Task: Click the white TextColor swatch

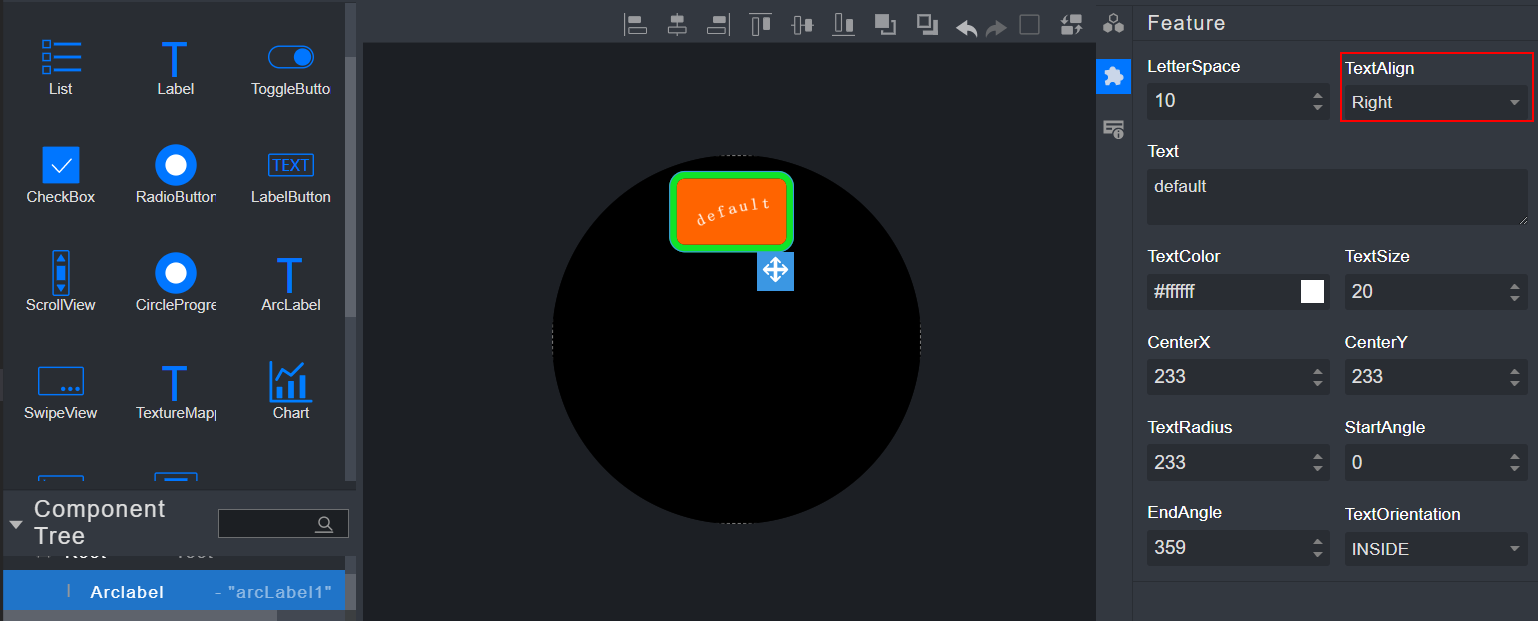Action: pyautogui.click(x=1312, y=291)
